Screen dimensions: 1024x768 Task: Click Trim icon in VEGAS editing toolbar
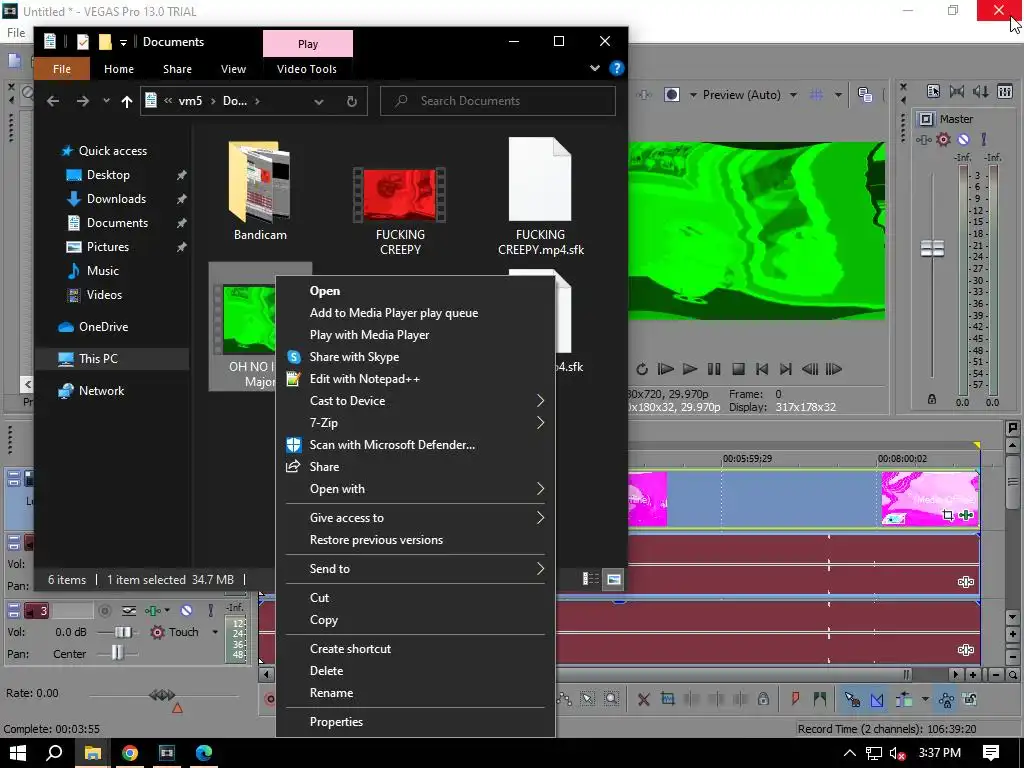pos(667,699)
